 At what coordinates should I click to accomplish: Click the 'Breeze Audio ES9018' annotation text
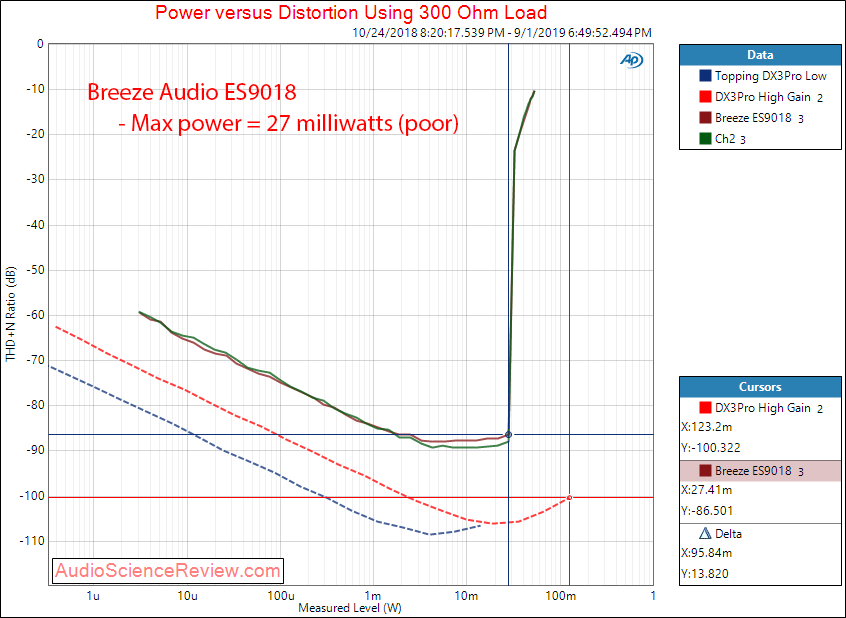(192, 92)
